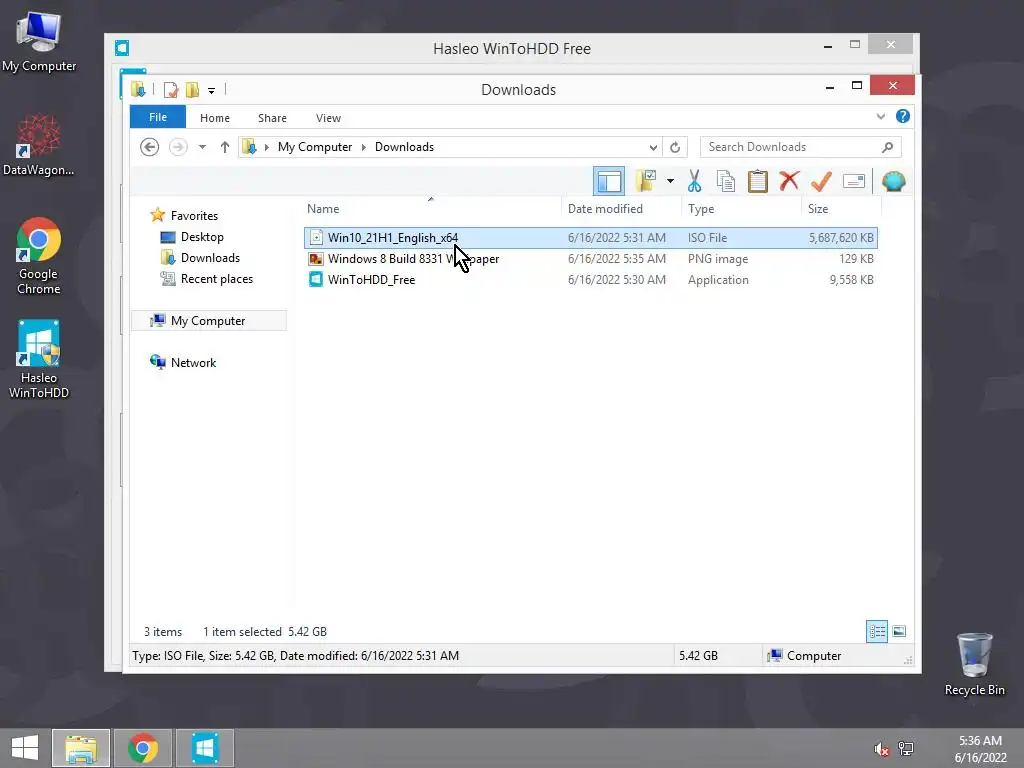This screenshot has width=1024, height=768.
Task: Select Windows 8 Build 8331 Wallpaper file
Action: point(590,259)
